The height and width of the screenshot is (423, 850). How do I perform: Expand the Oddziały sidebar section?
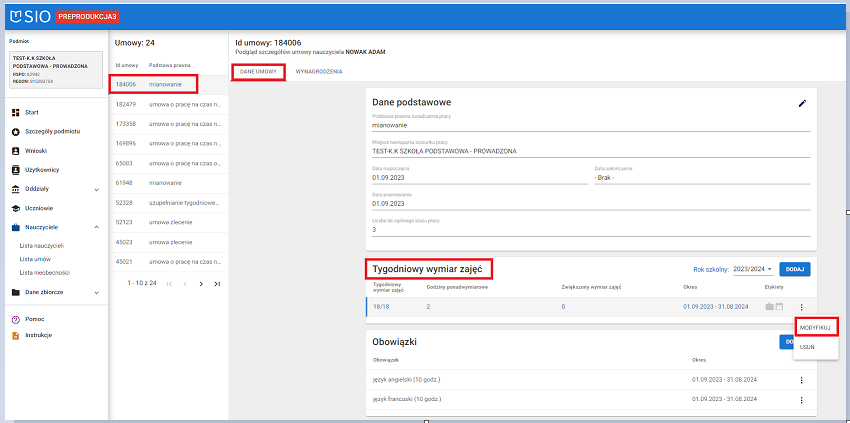[96, 189]
